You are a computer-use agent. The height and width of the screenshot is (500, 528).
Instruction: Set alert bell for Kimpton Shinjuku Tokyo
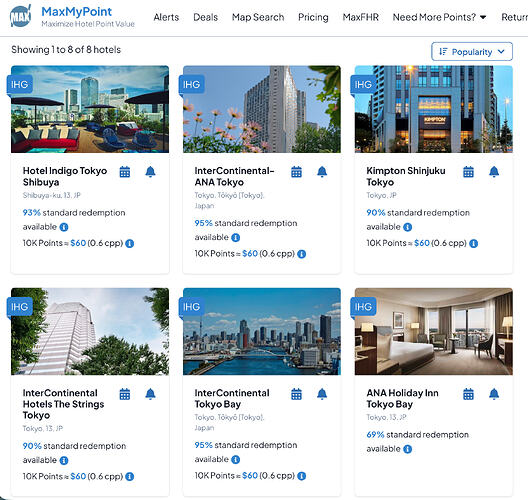494,172
